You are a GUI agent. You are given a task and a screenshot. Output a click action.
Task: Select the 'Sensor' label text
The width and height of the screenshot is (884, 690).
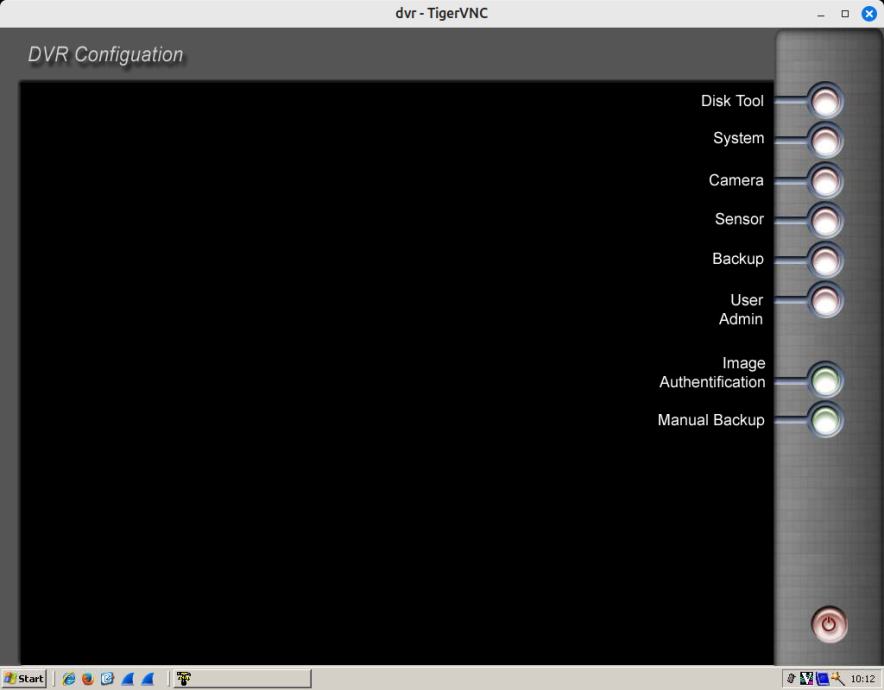coord(739,219)
